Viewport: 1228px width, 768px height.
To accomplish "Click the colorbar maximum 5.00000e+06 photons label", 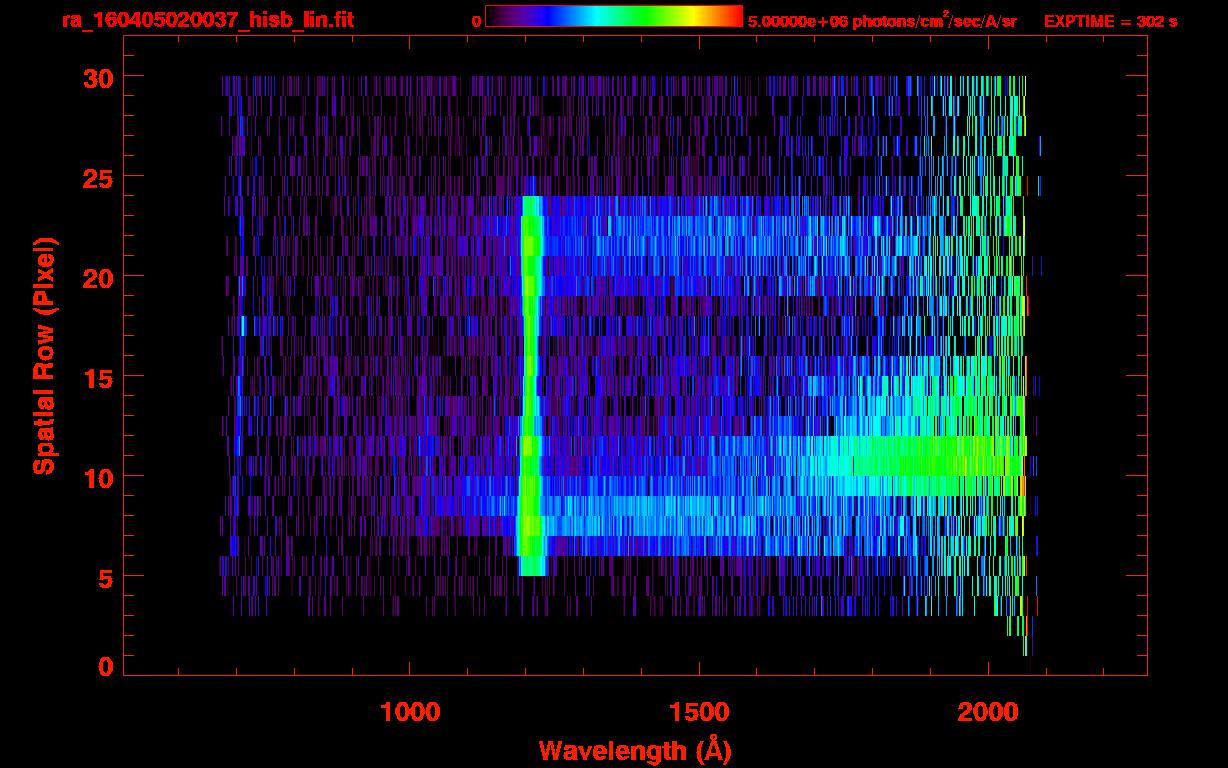I will 882,20.
